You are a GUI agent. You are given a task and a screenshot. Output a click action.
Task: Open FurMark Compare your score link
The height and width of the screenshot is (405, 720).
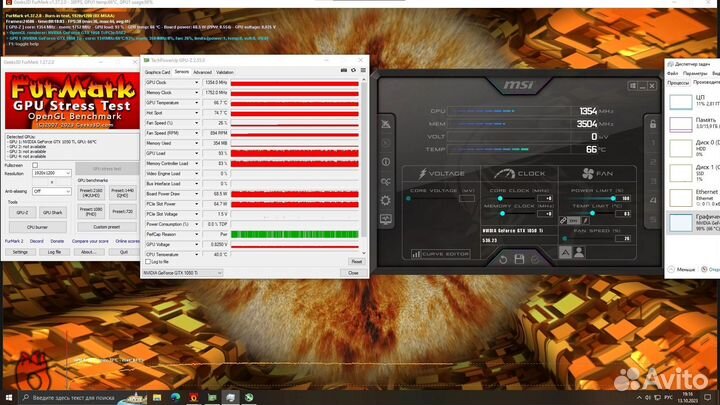click(90, 241)
